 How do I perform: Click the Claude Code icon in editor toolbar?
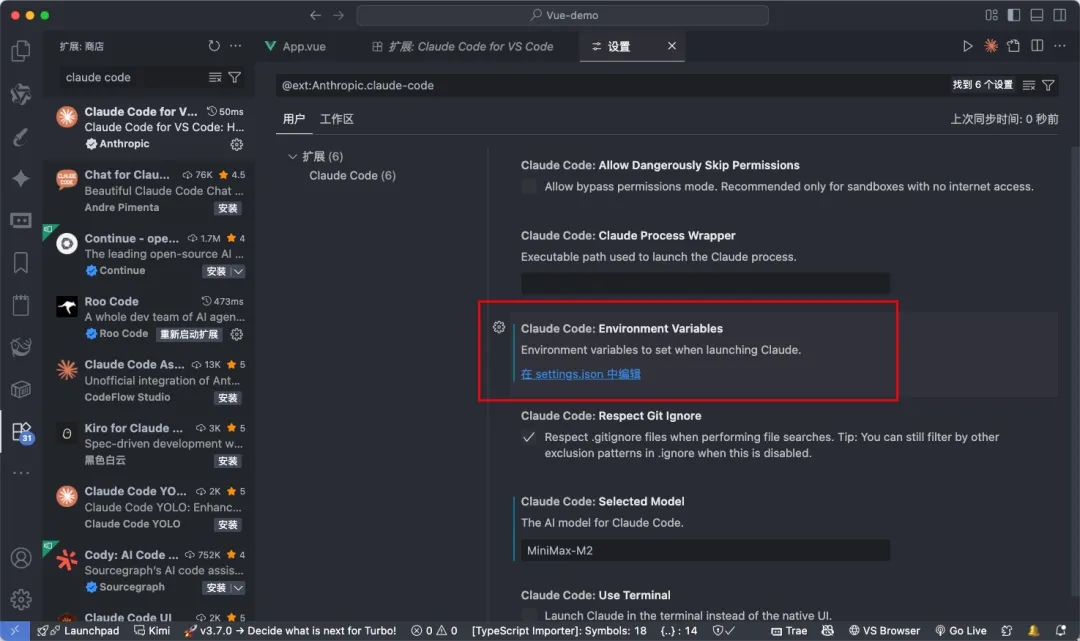991,46
